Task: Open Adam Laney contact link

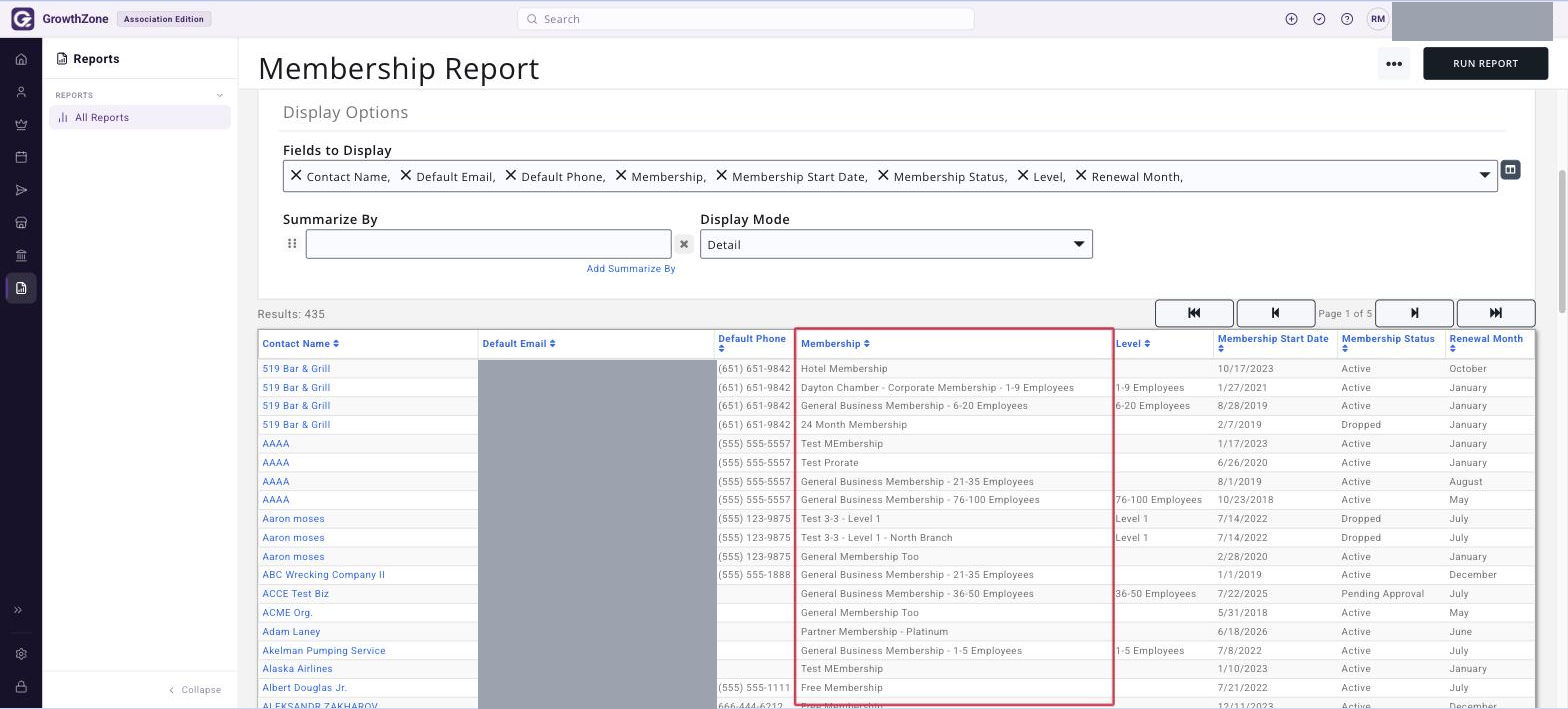Action: coord(291,632)
